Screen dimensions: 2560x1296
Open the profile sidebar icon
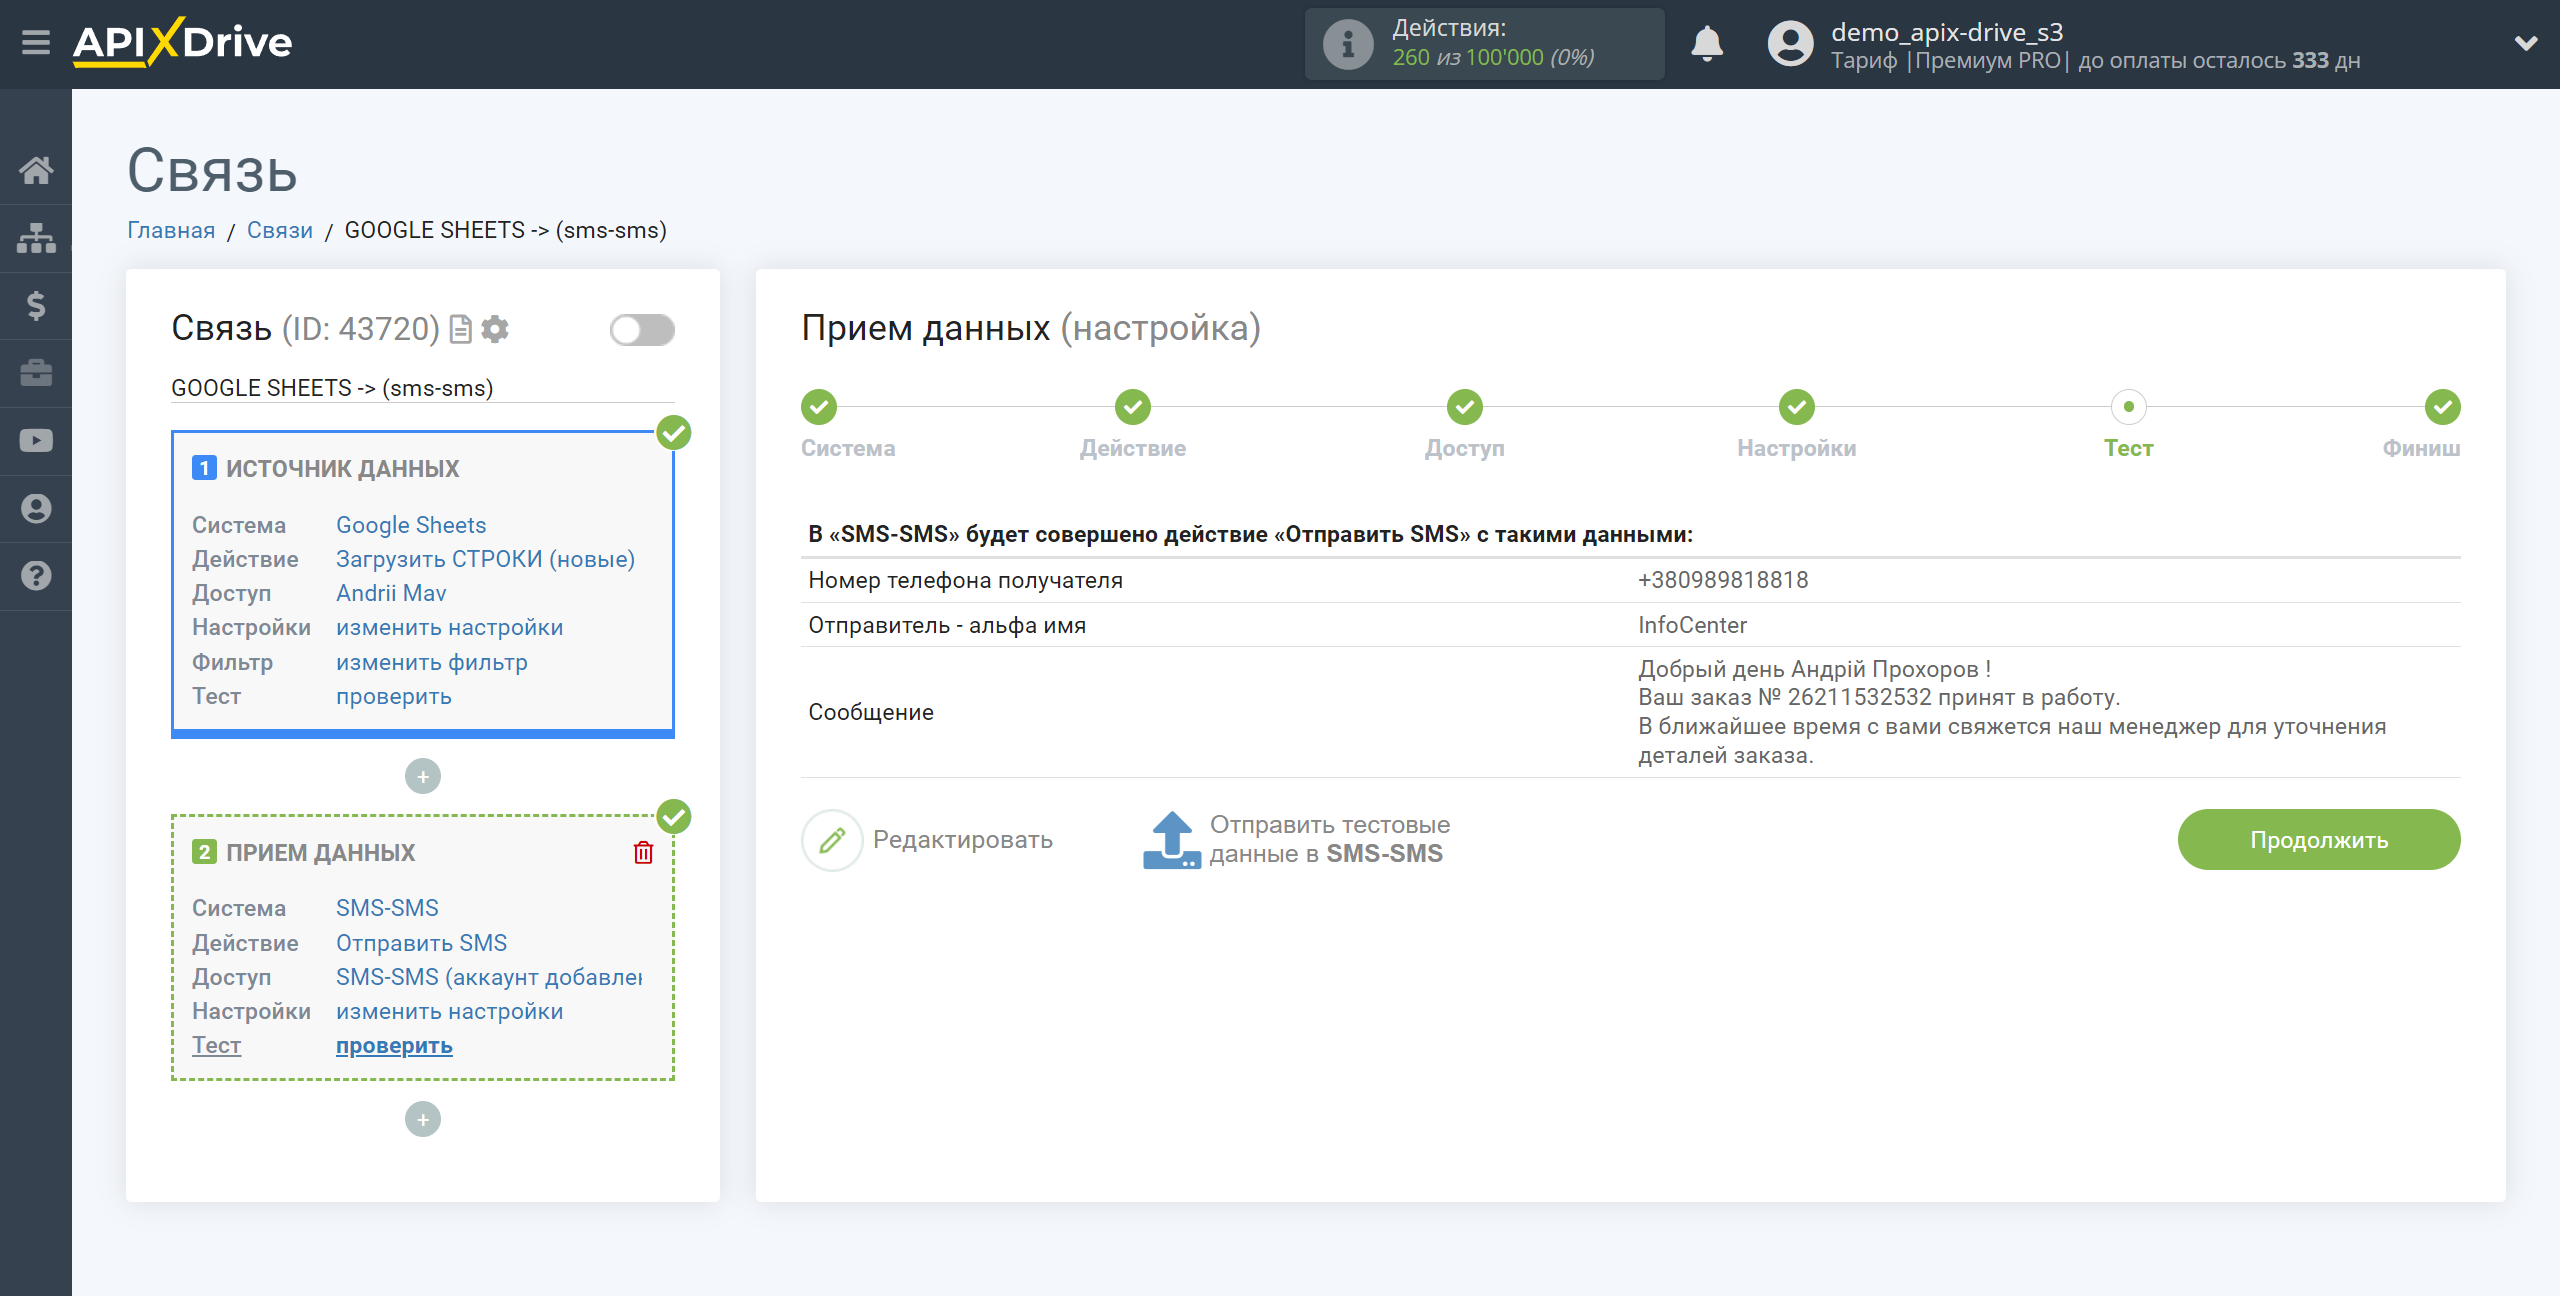coord(36,508)
